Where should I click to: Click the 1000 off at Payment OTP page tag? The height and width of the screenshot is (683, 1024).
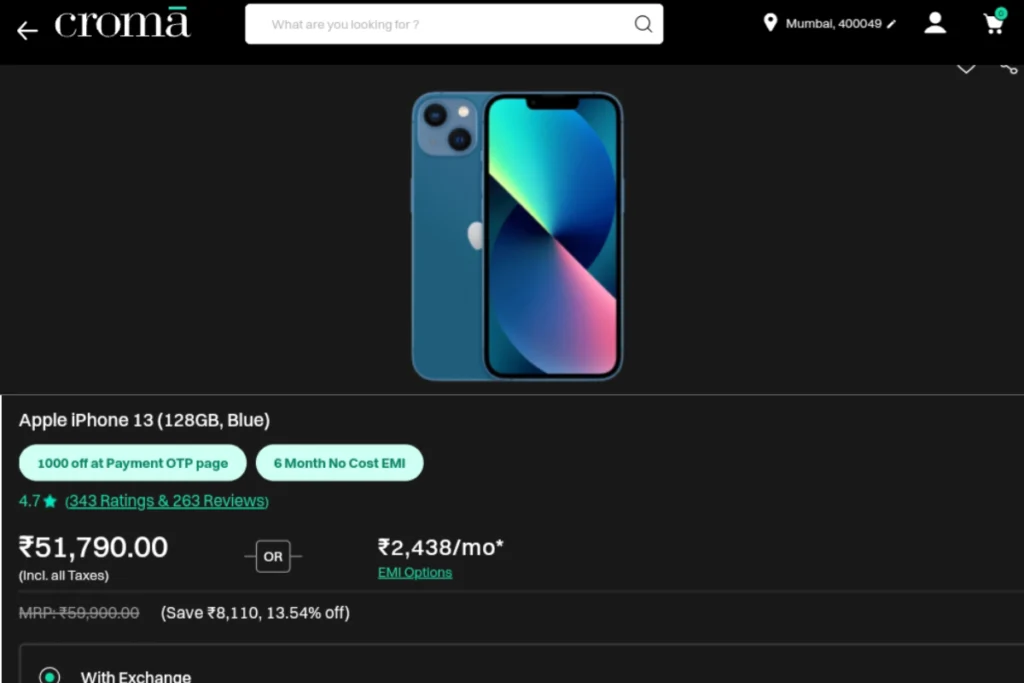pos(133,463)
